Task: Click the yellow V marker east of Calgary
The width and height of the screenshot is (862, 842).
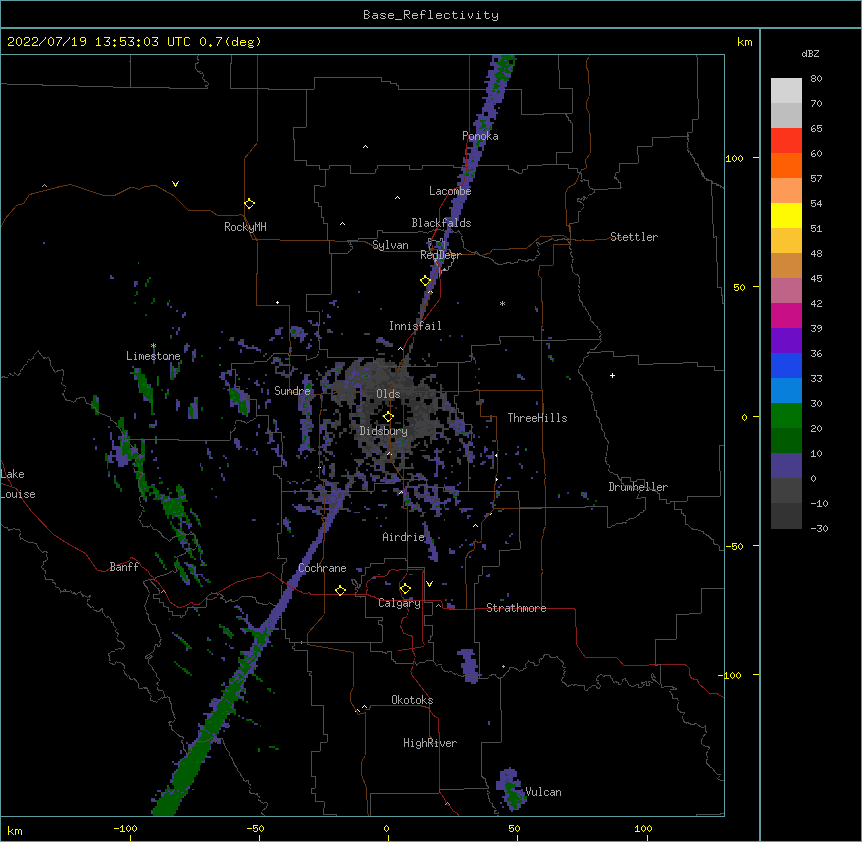Action: [429, 584]
